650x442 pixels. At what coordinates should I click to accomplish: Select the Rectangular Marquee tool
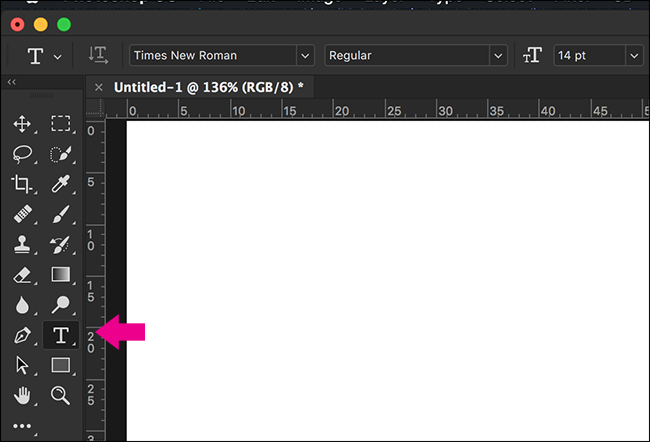click(x=61, y=124)
